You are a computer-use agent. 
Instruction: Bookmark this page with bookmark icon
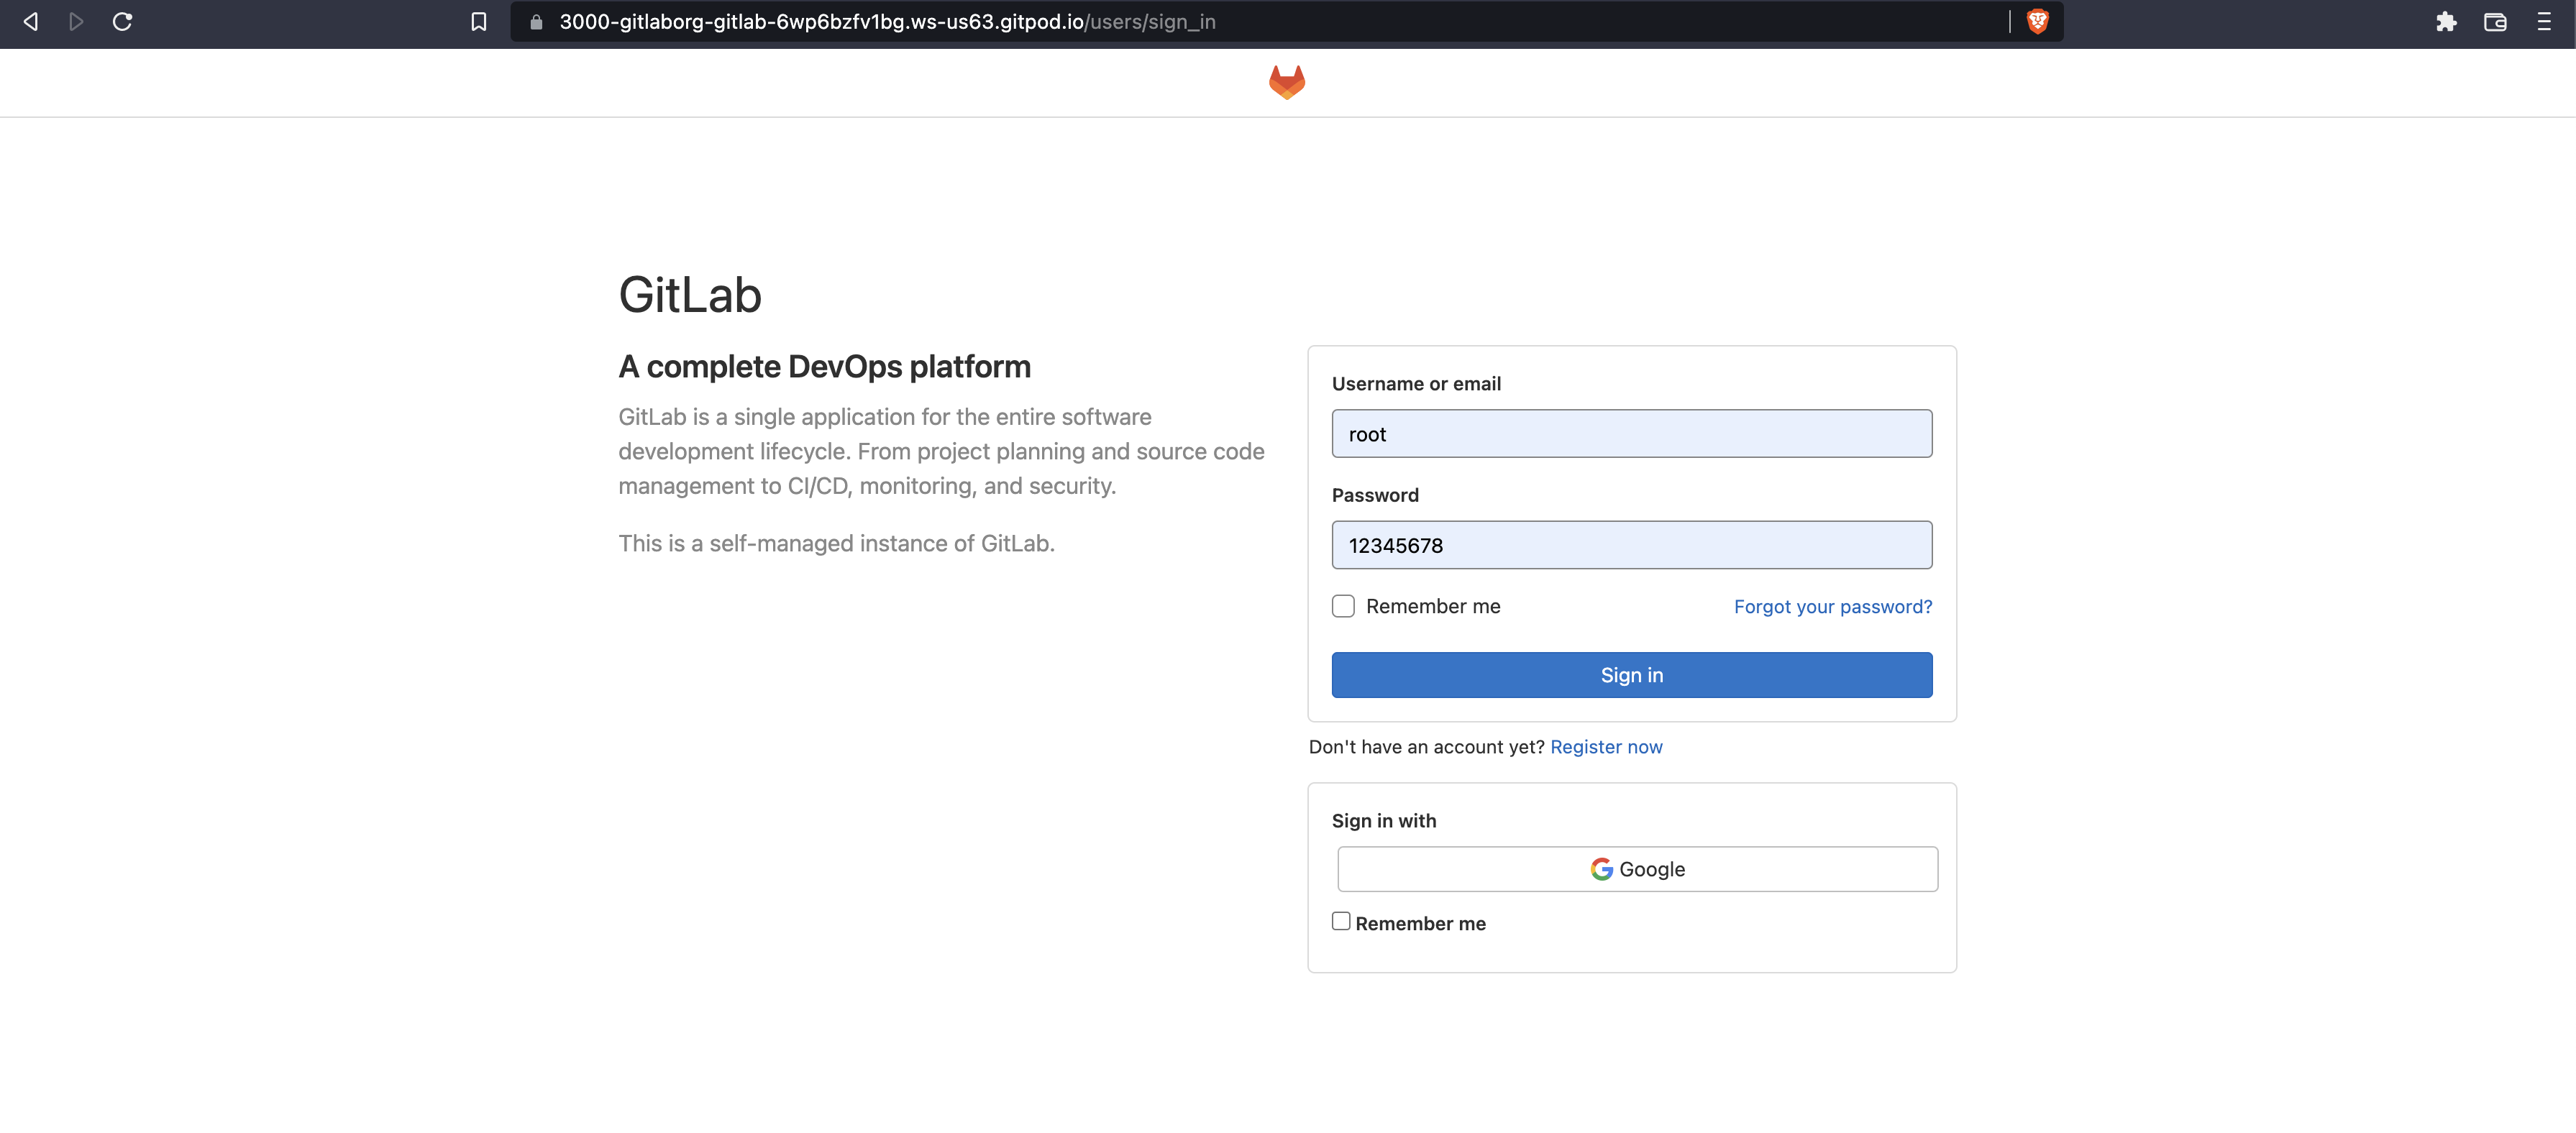[479, 22]
